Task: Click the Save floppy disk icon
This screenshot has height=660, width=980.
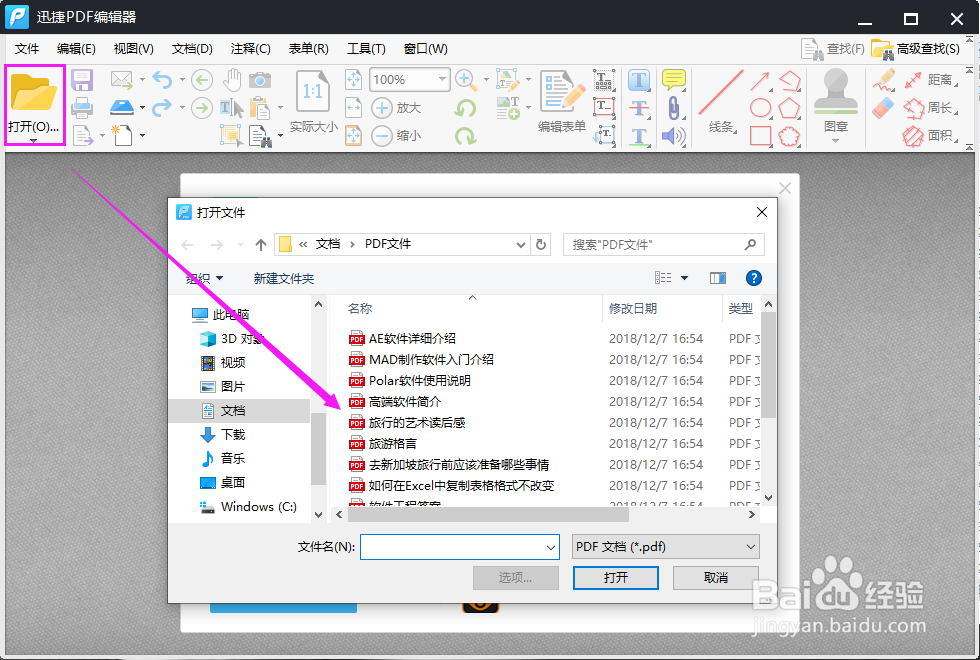Action: pos(82,80)
